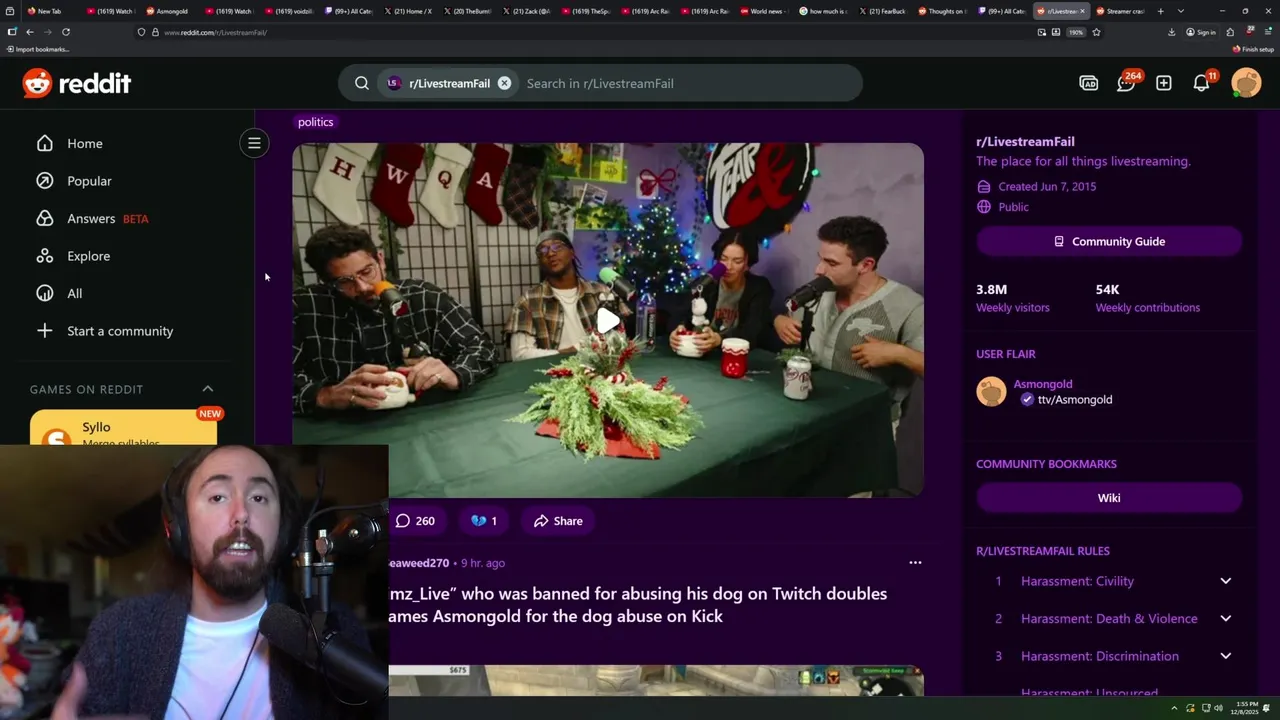Click the 54K Weekly contributions stat
The image size is (1280, 720).
(x=1147, y=298)
